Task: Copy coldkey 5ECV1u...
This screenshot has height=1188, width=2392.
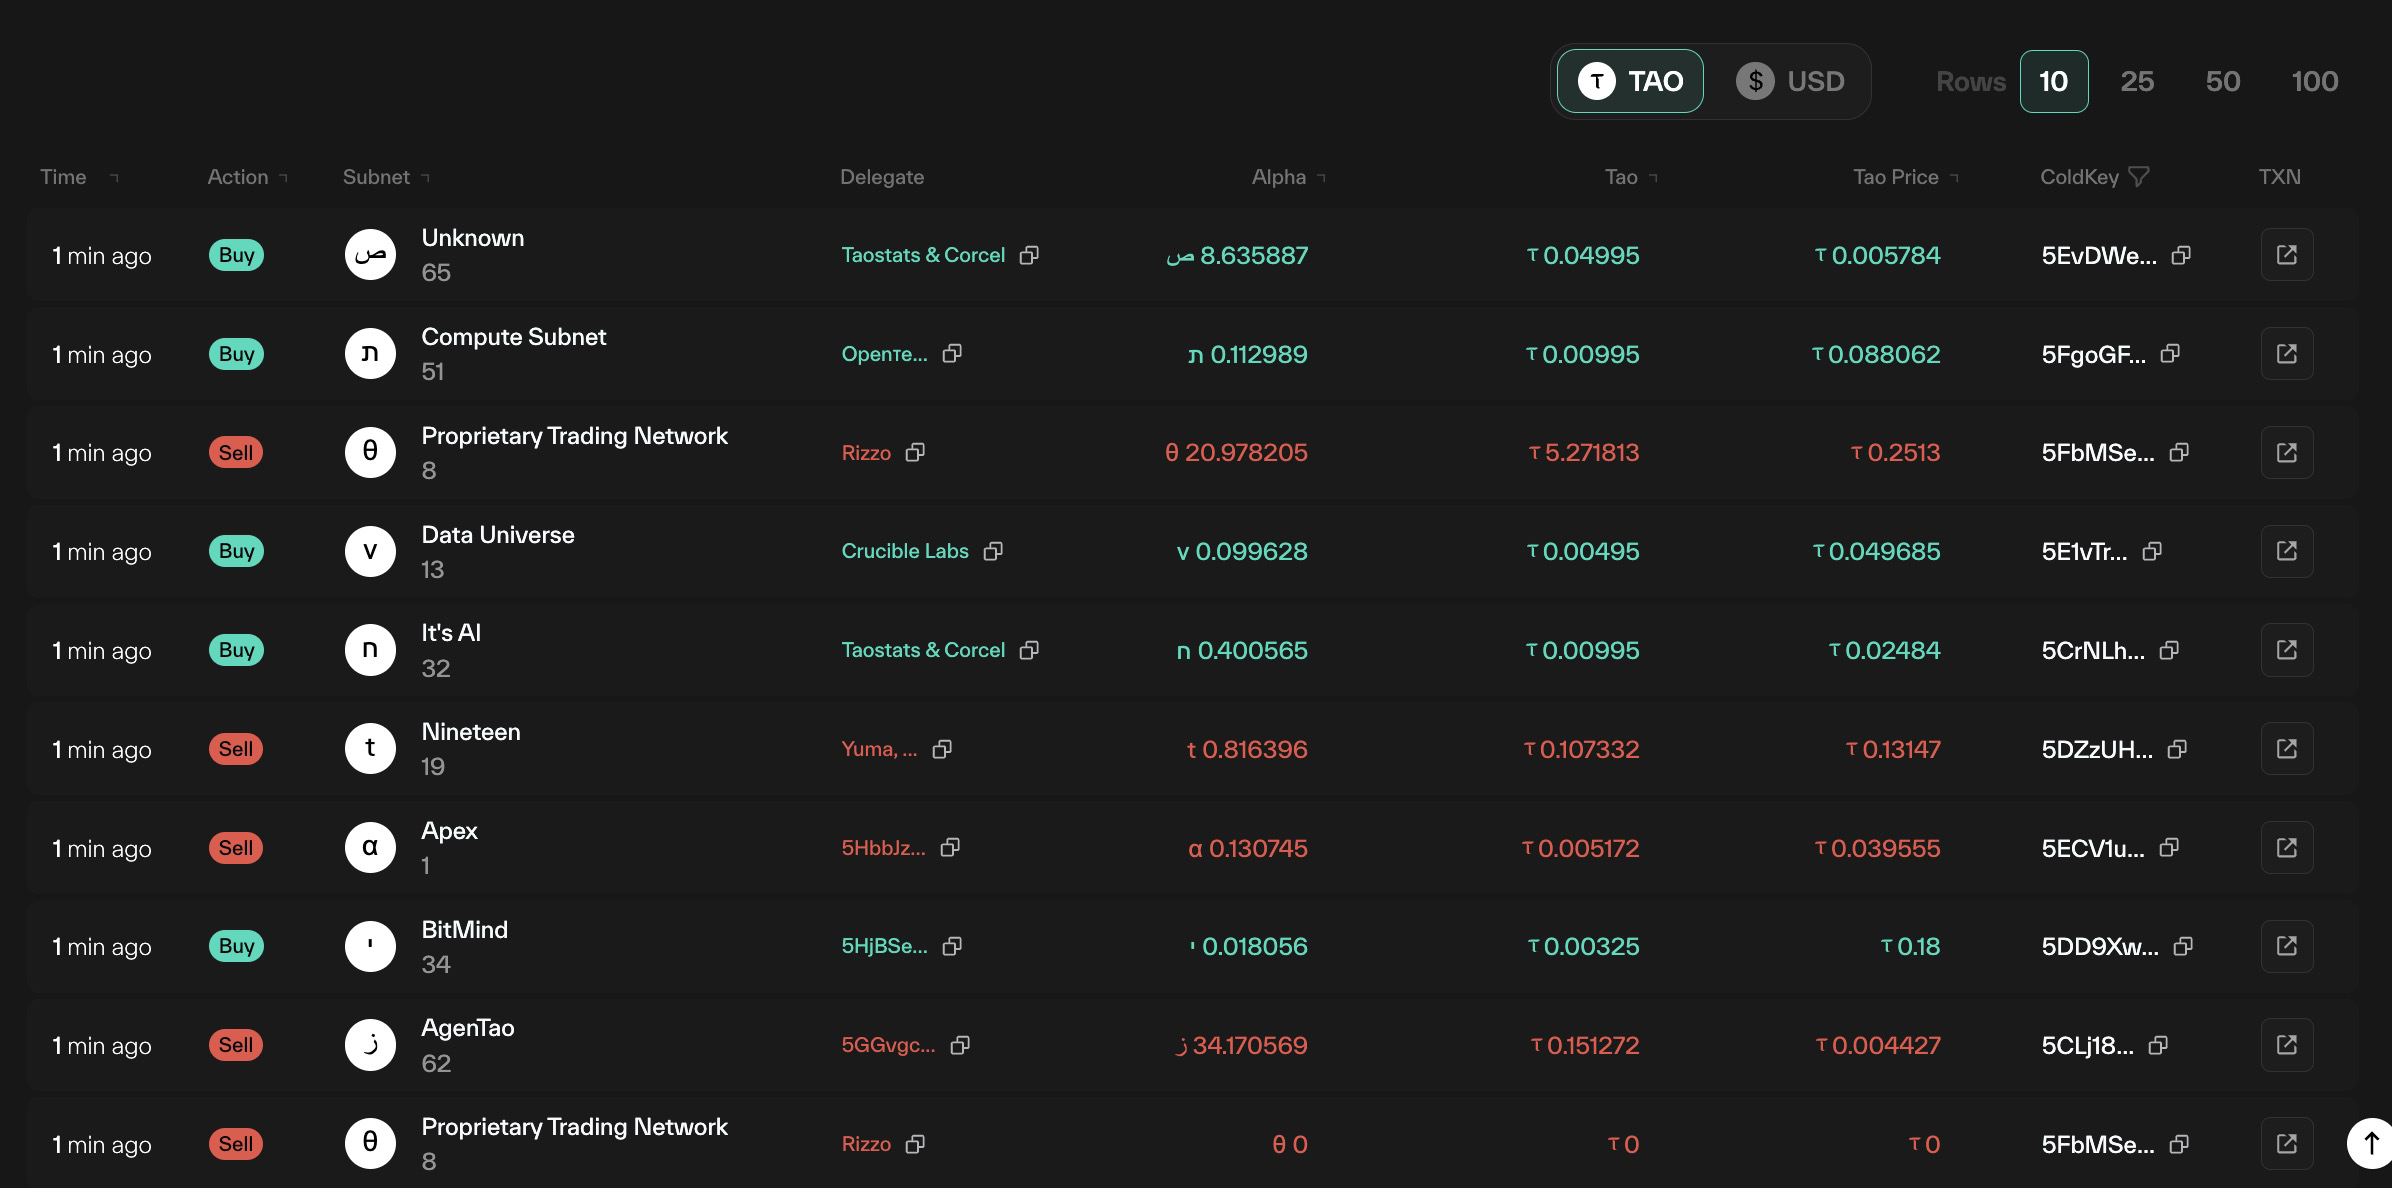Action: point(2169,848)
